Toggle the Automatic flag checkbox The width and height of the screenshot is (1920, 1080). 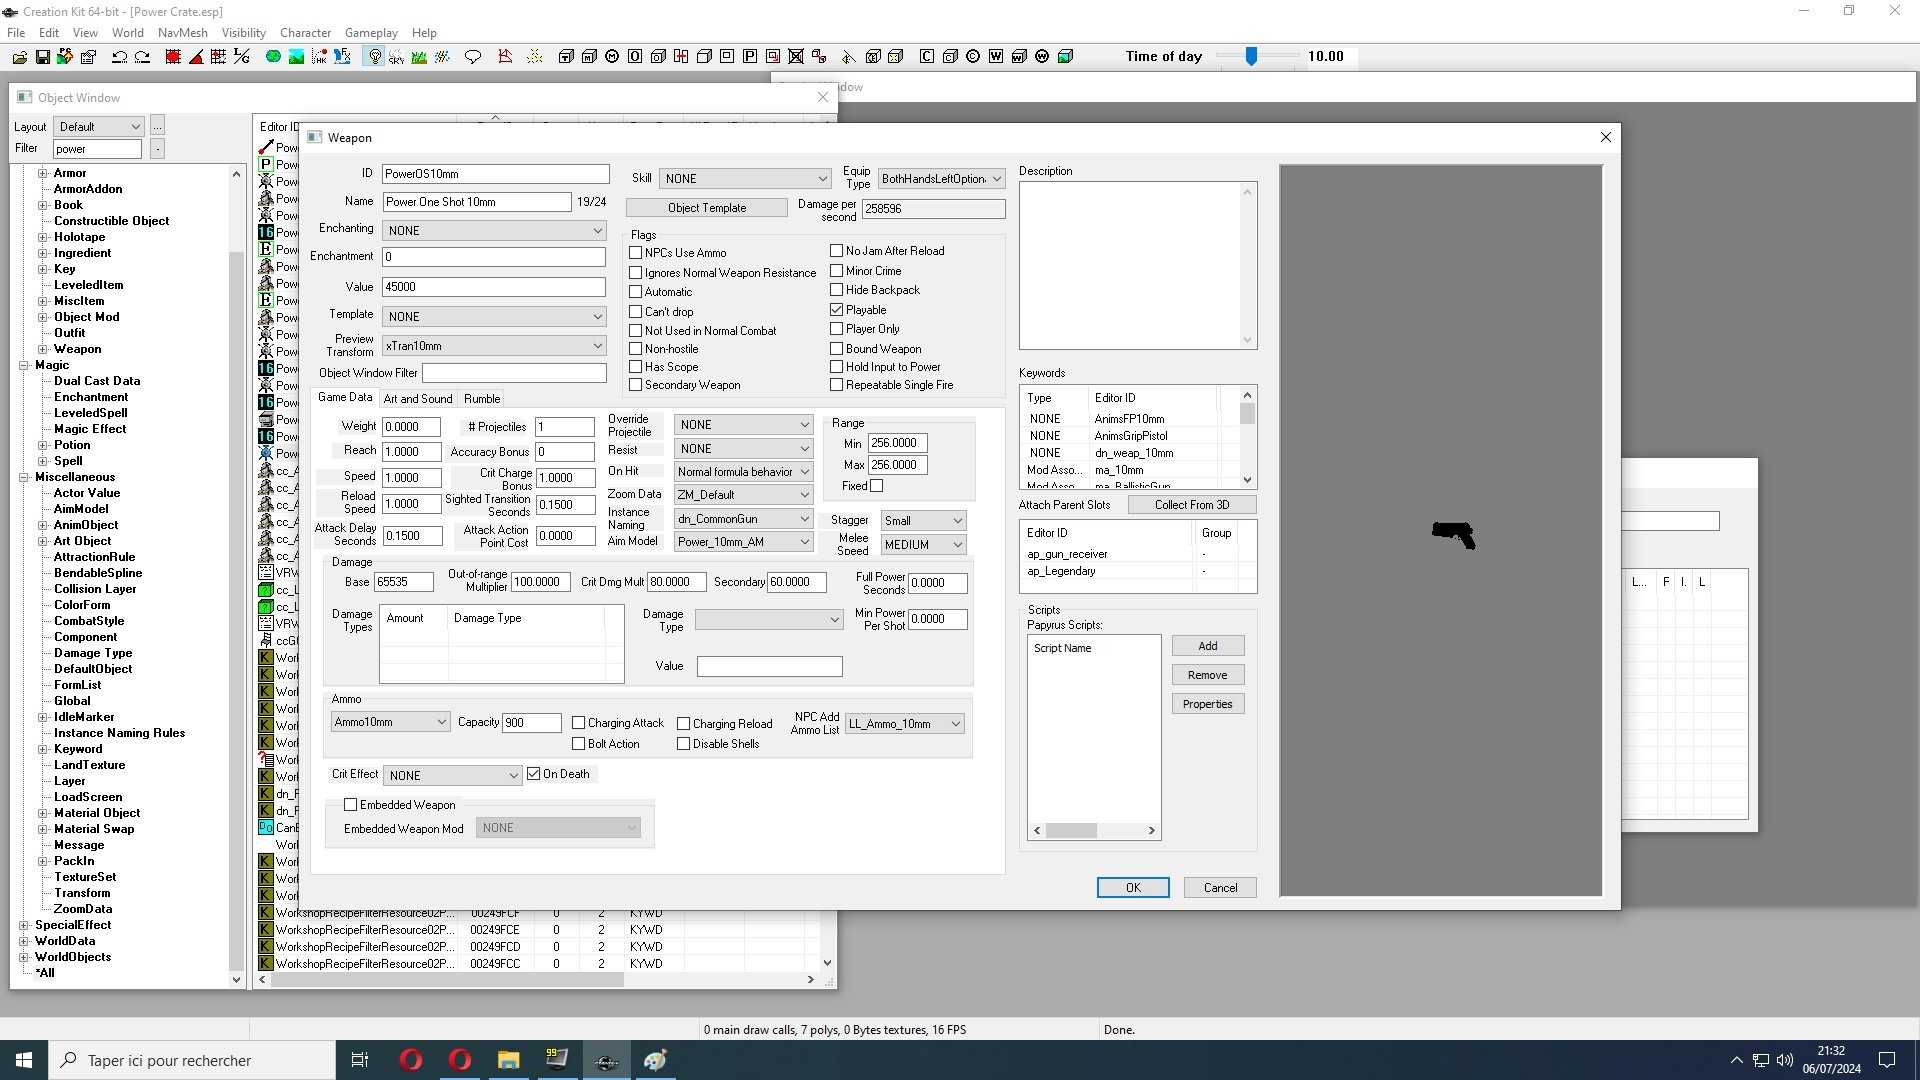tap(635, 292)
